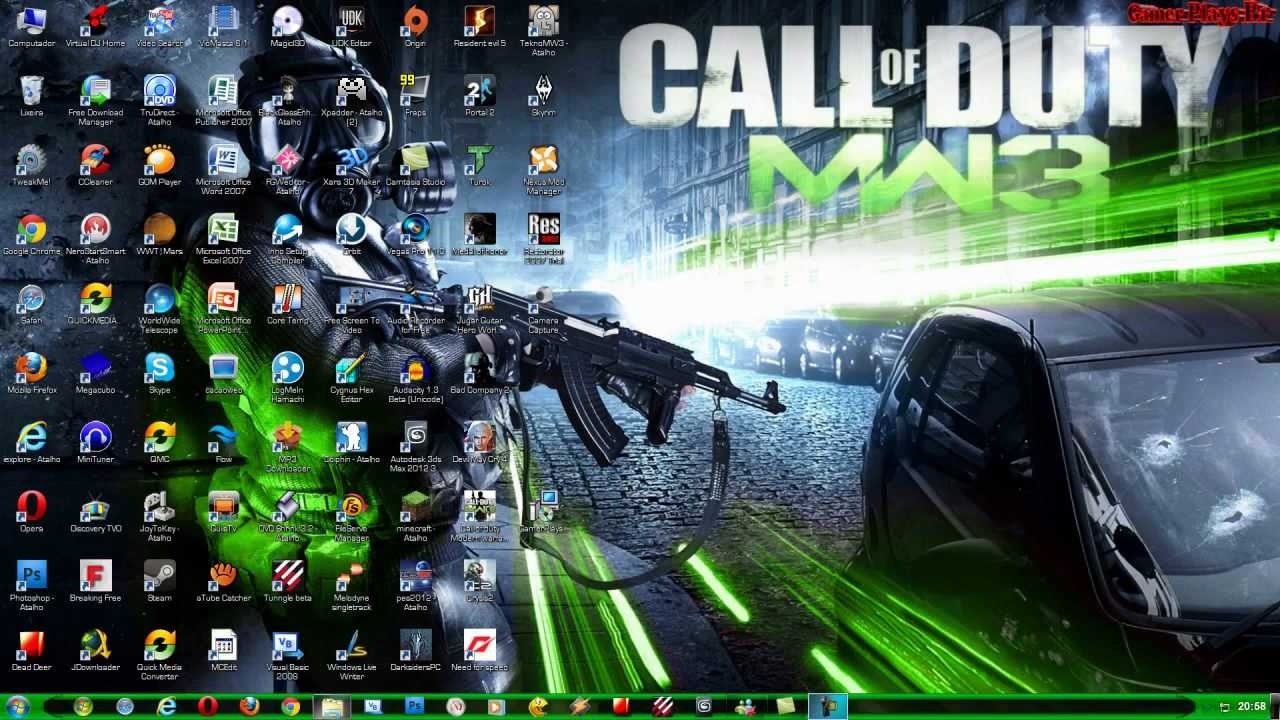Screen dimensions: 1280x720
Task: Launch Crysis 2 desktop shortcut
Action: pos(480,581)
